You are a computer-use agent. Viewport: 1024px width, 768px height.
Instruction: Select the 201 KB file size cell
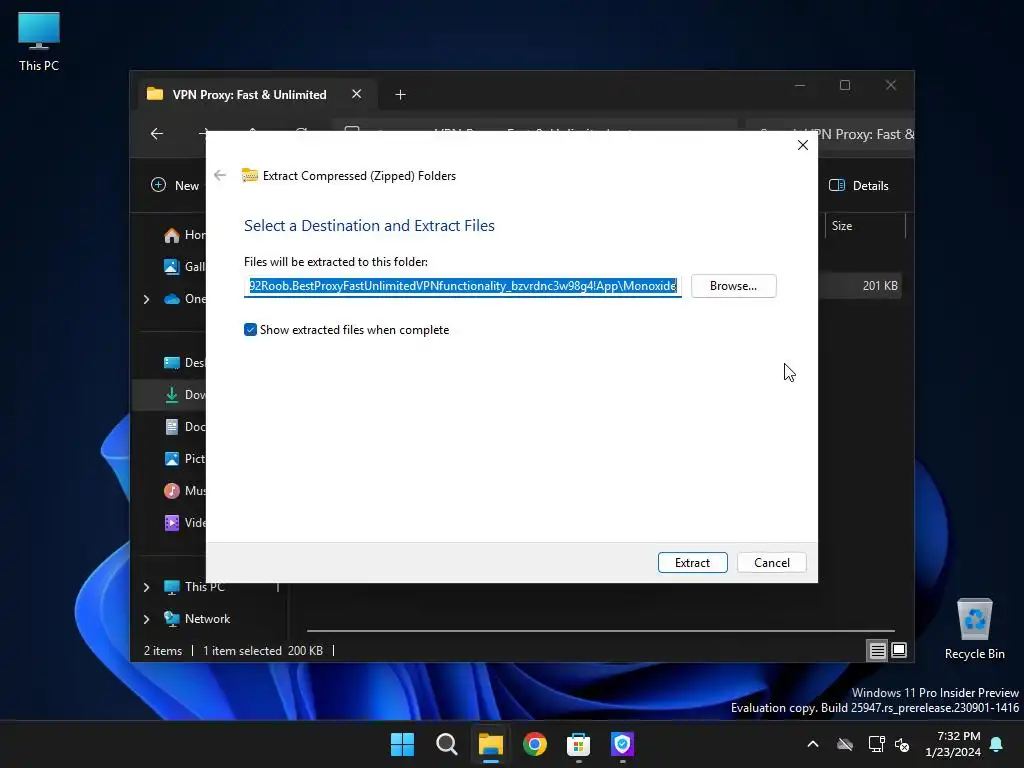(880, 286)
